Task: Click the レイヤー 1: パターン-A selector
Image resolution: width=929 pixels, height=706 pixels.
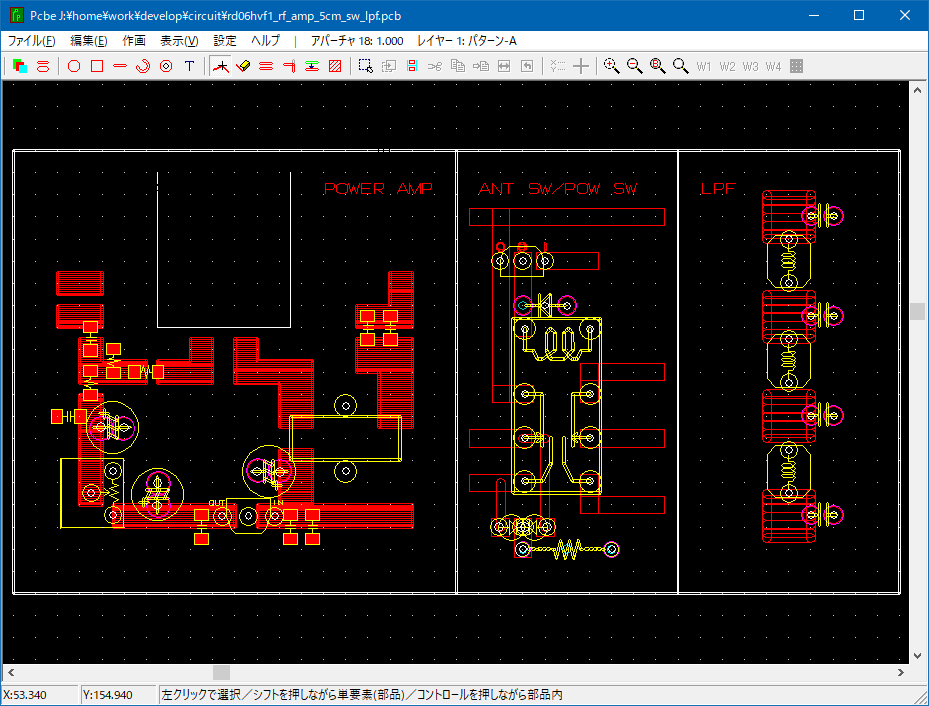Action: pos(467,40)
